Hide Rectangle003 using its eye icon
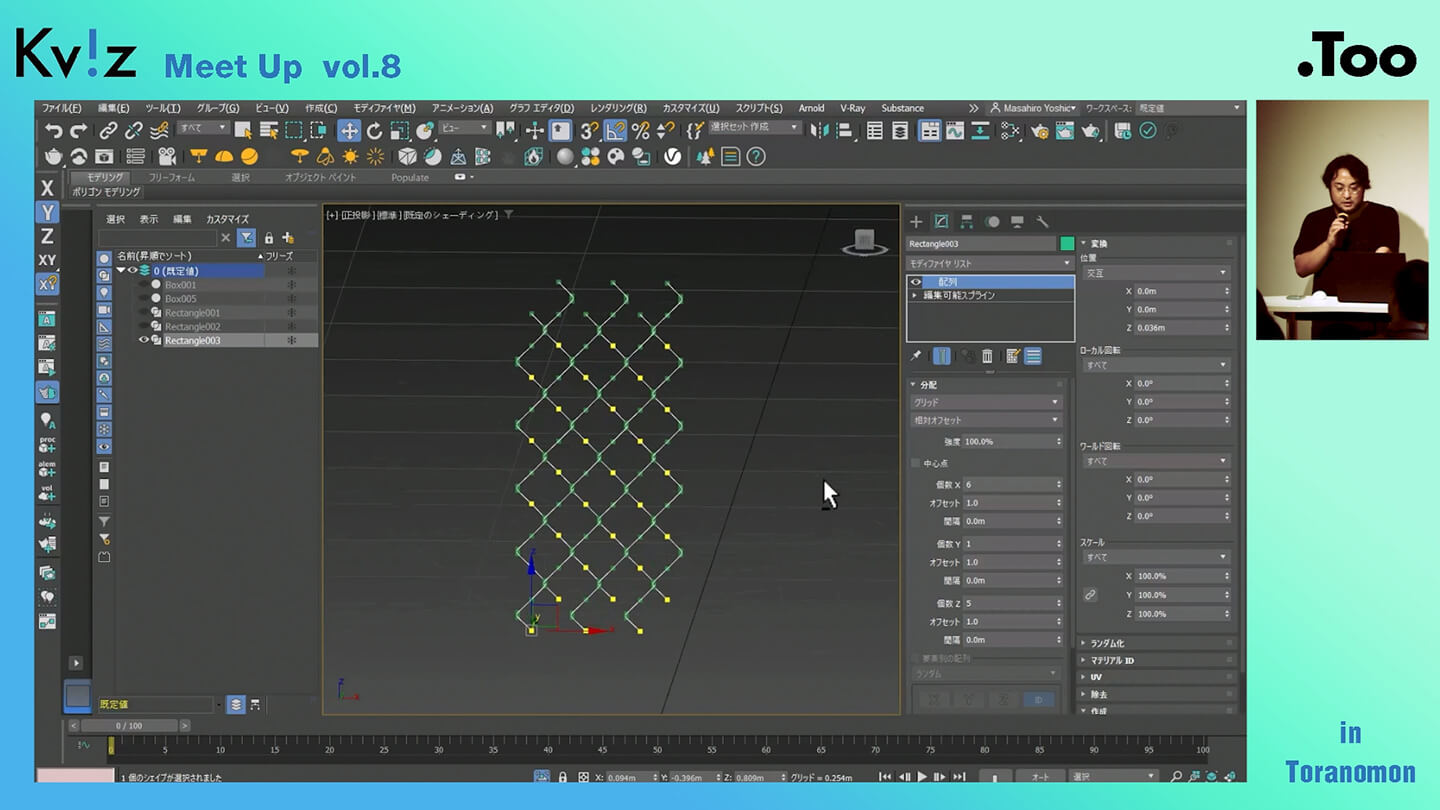Image resolution: width=1440 pixels, height=810 pixels. tap(144, 340)
